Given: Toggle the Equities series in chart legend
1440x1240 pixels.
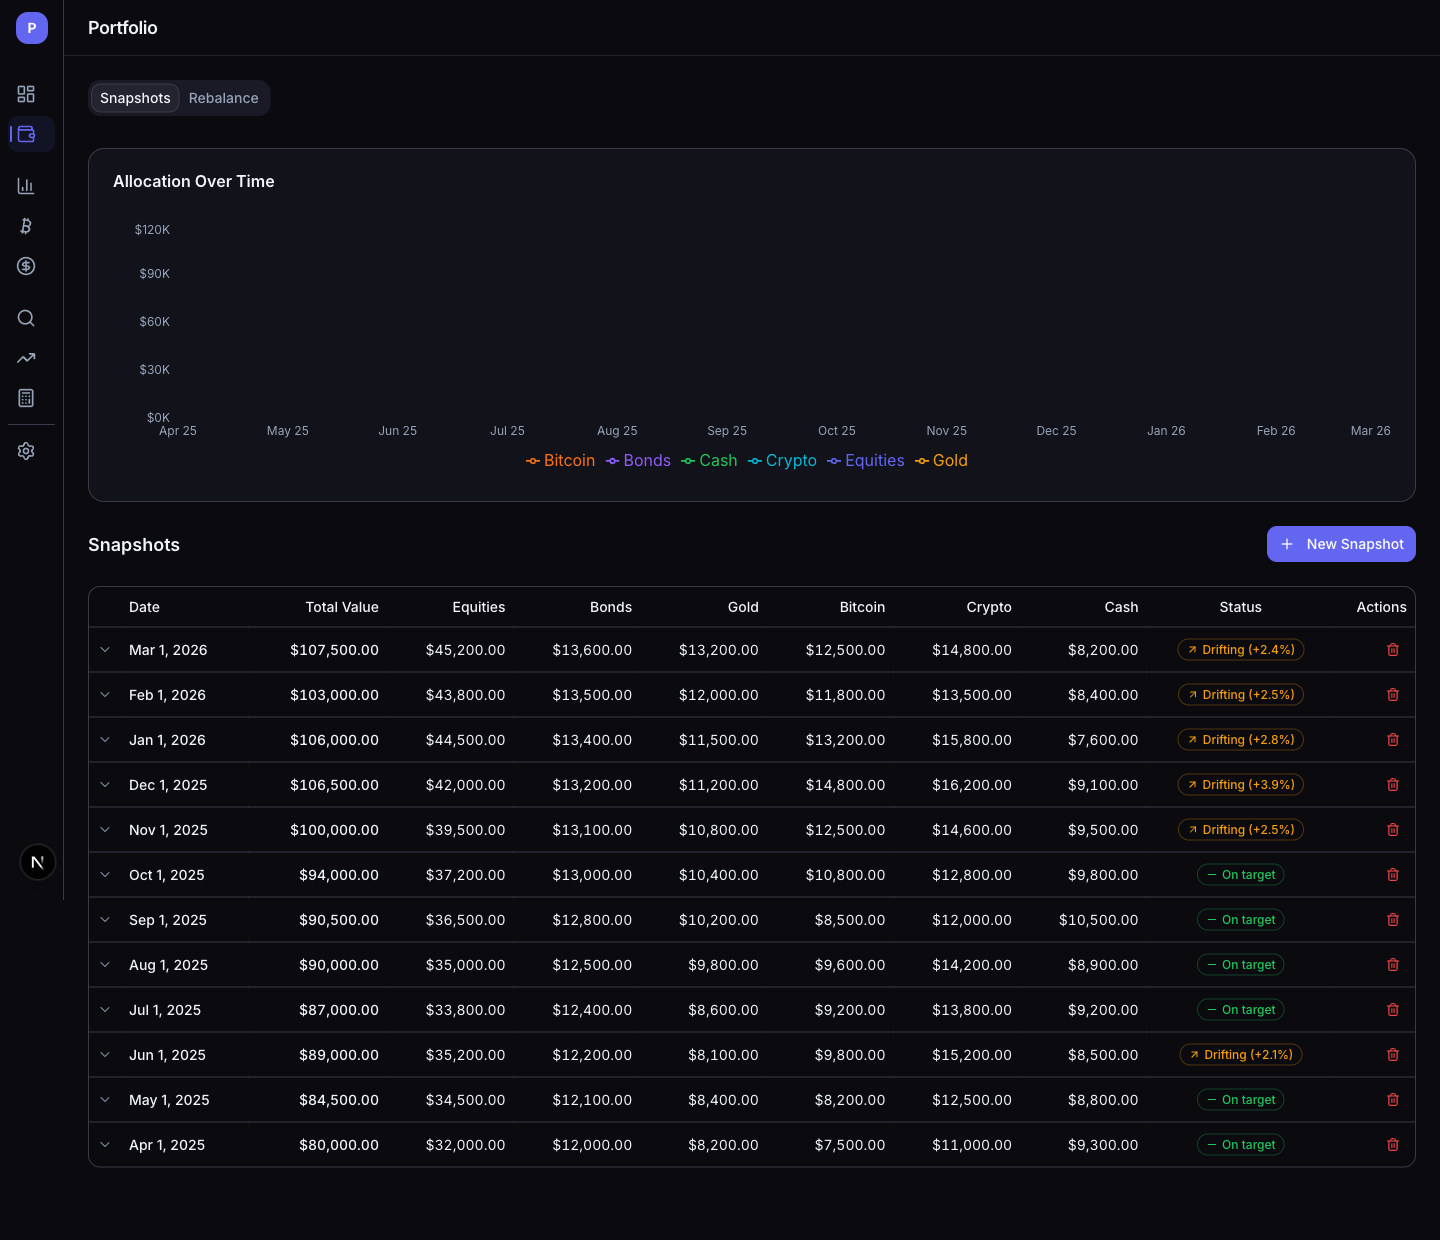Looking at the screenshot, I should [x=866, y=461].
